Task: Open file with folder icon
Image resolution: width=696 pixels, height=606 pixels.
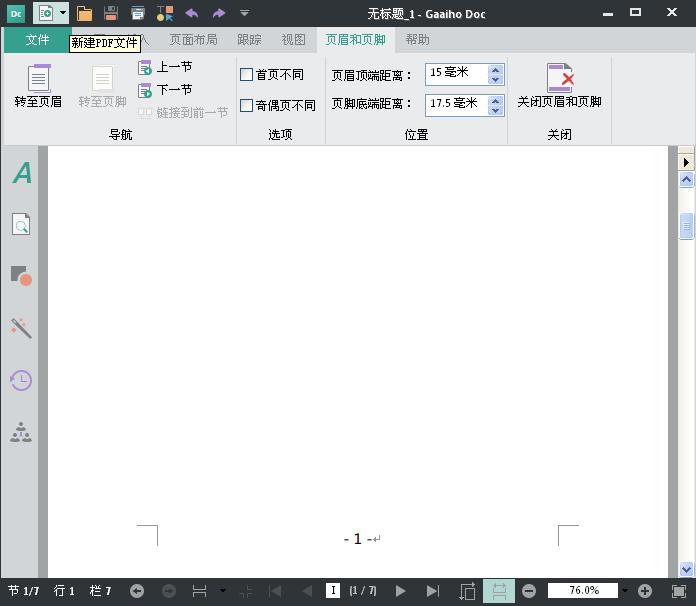Action: (84, 13)
